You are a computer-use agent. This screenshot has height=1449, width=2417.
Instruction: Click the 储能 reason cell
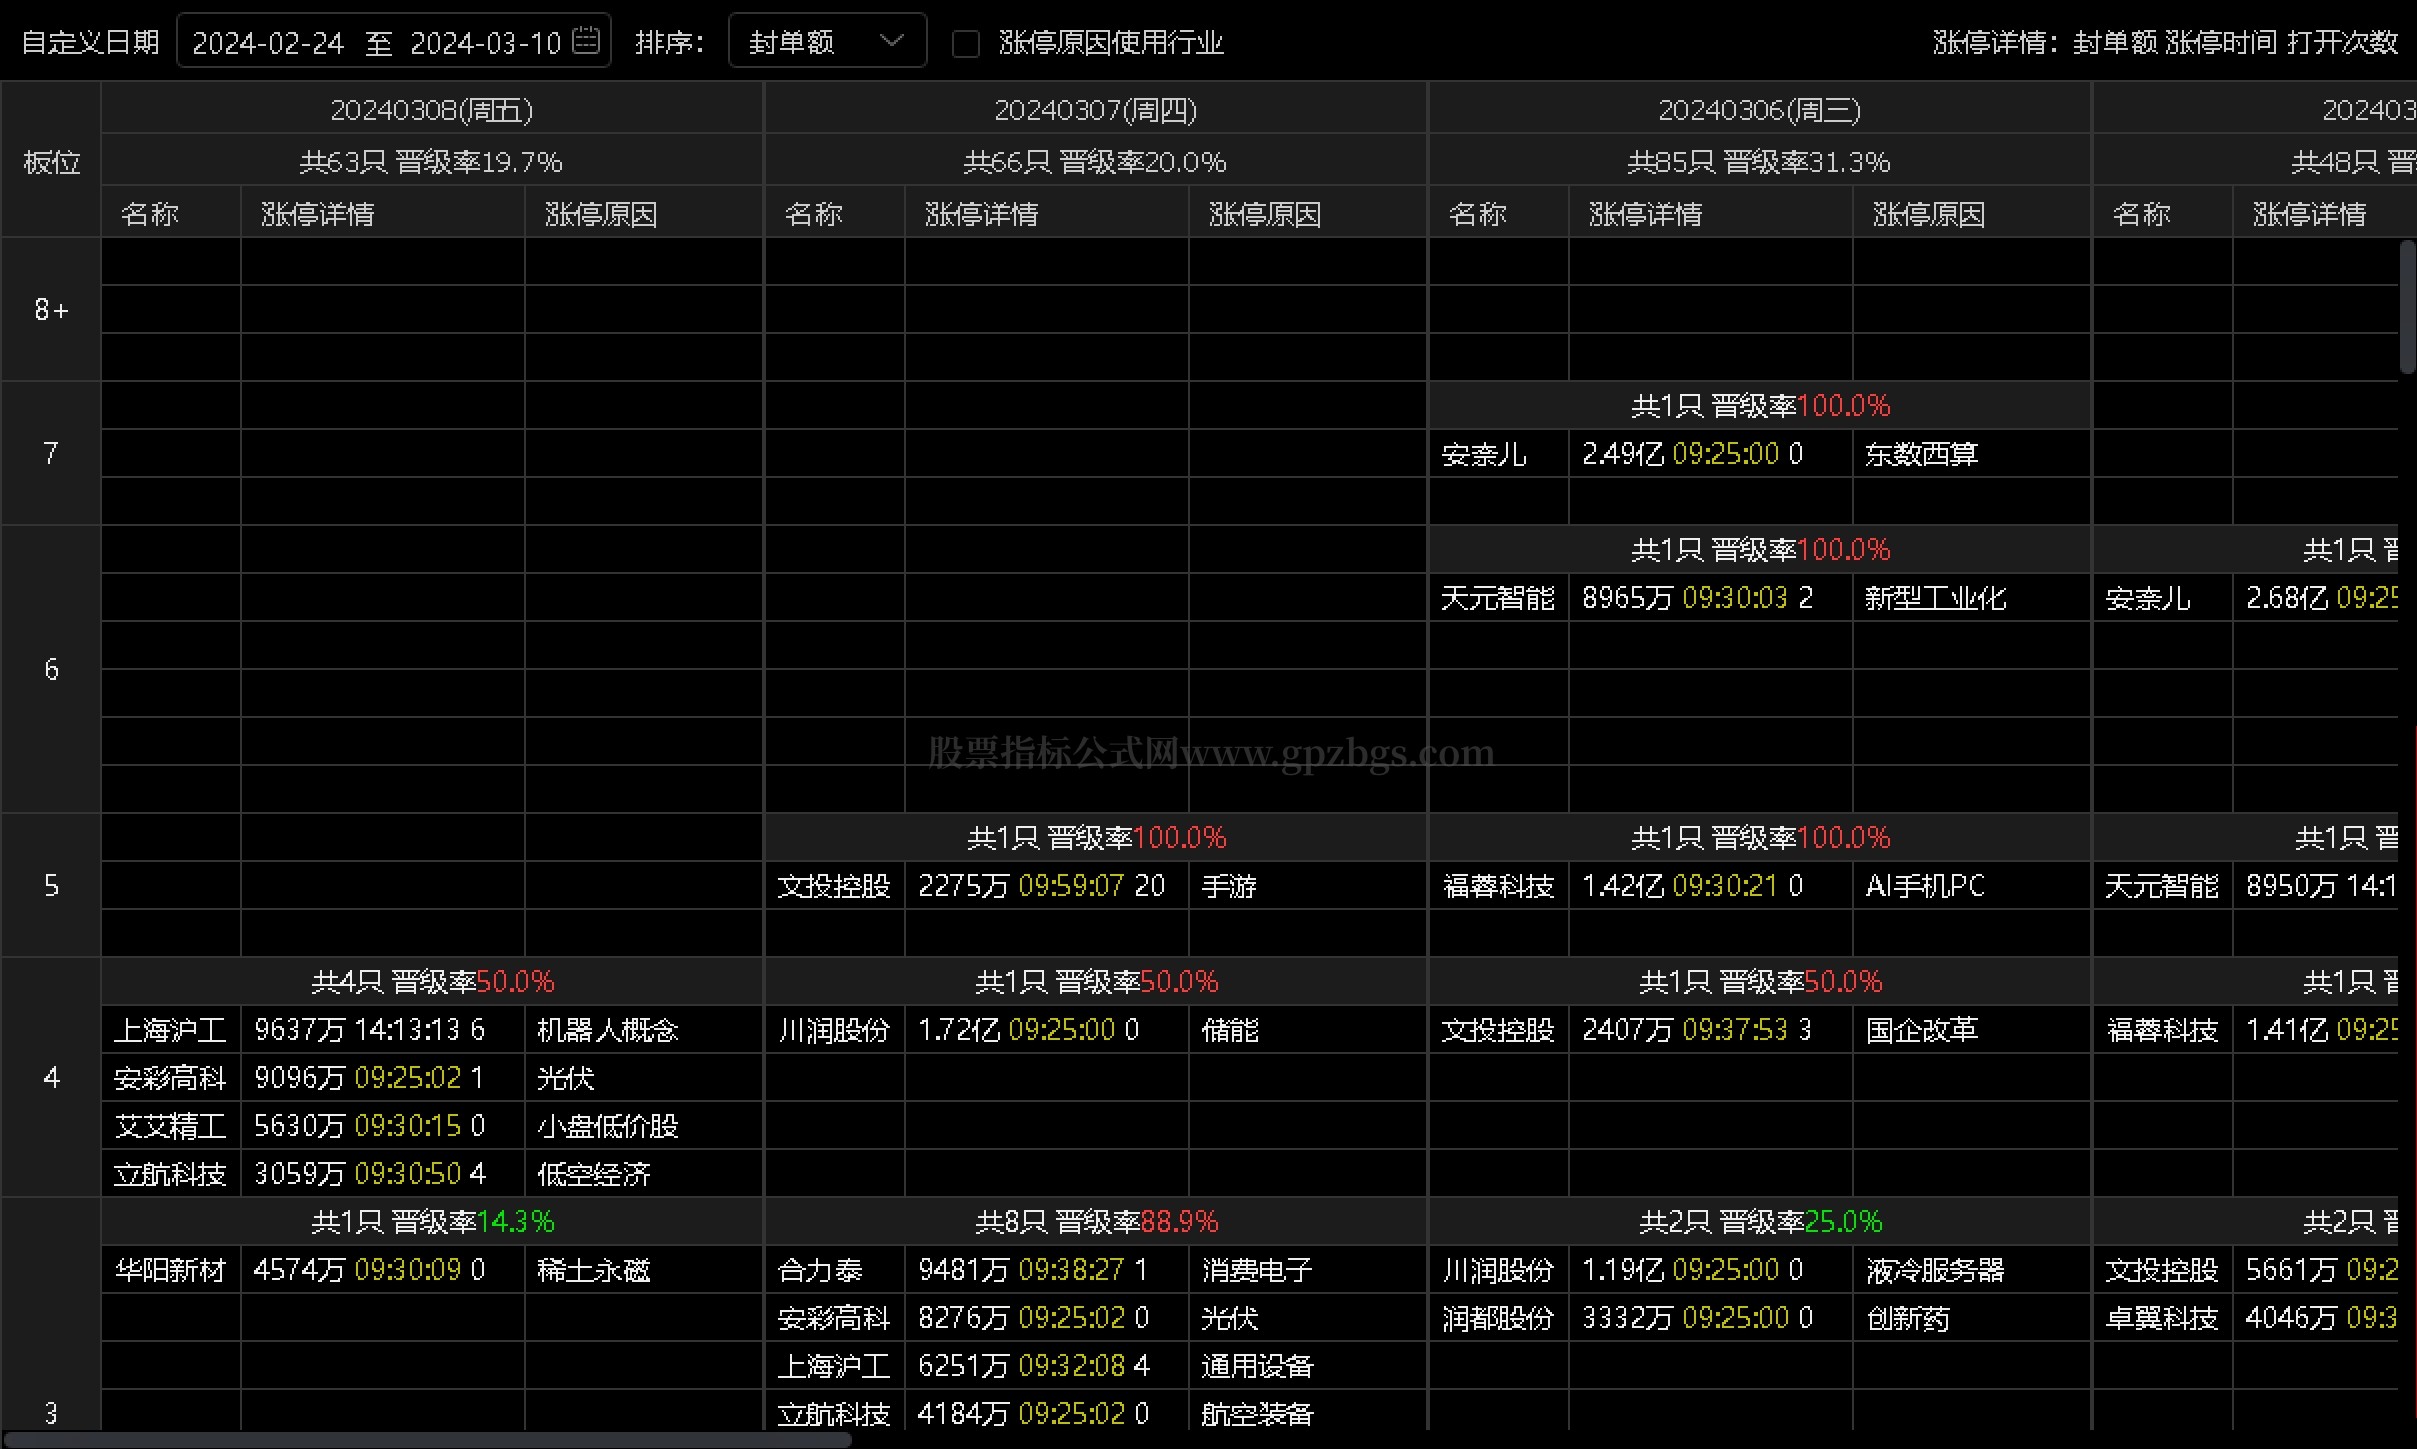tap(1308, 1030)
